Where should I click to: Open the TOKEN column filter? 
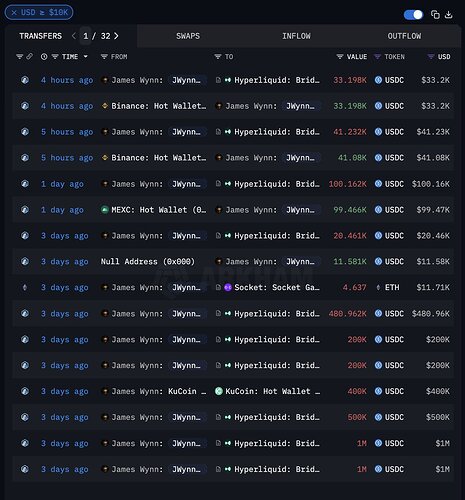[x=377, y=57]
